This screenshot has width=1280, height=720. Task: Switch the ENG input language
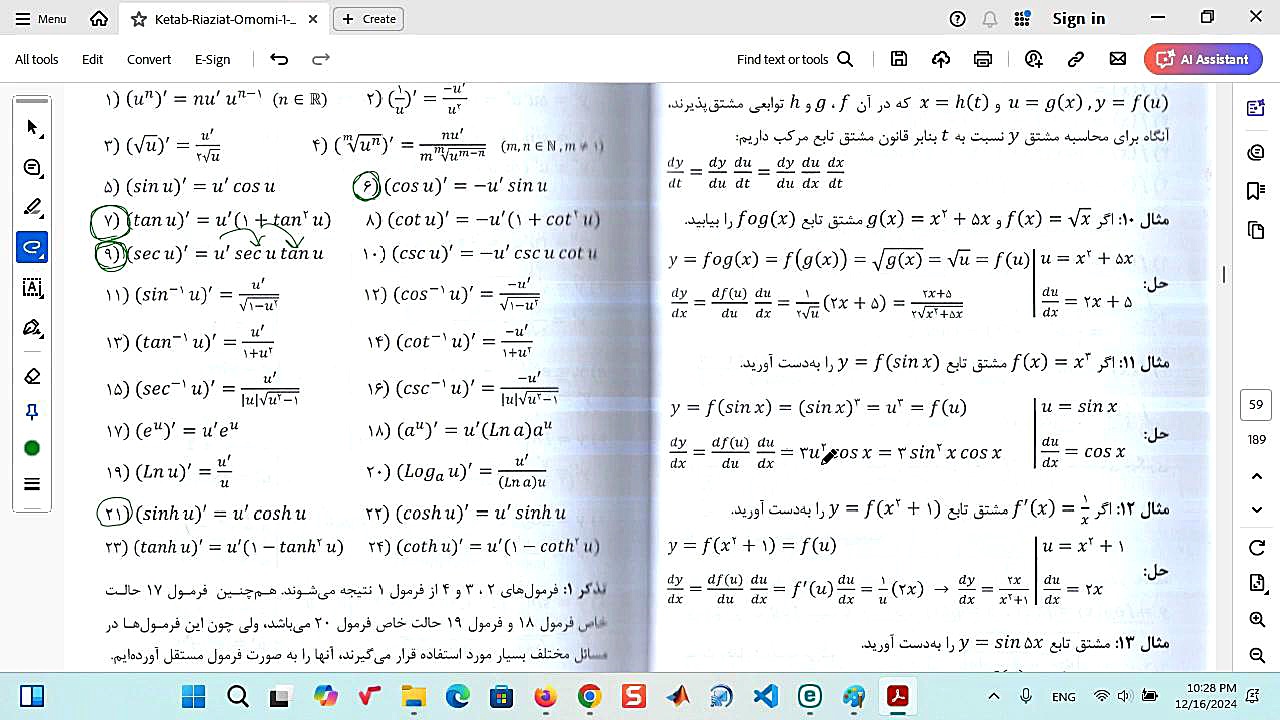click(1063, 696)
